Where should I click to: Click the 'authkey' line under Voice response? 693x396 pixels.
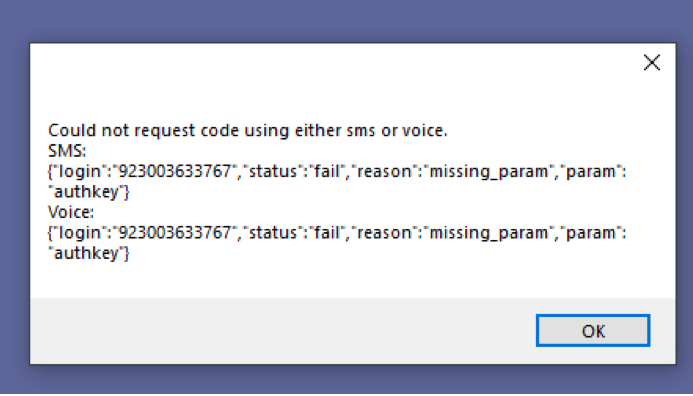click(89, 254)
